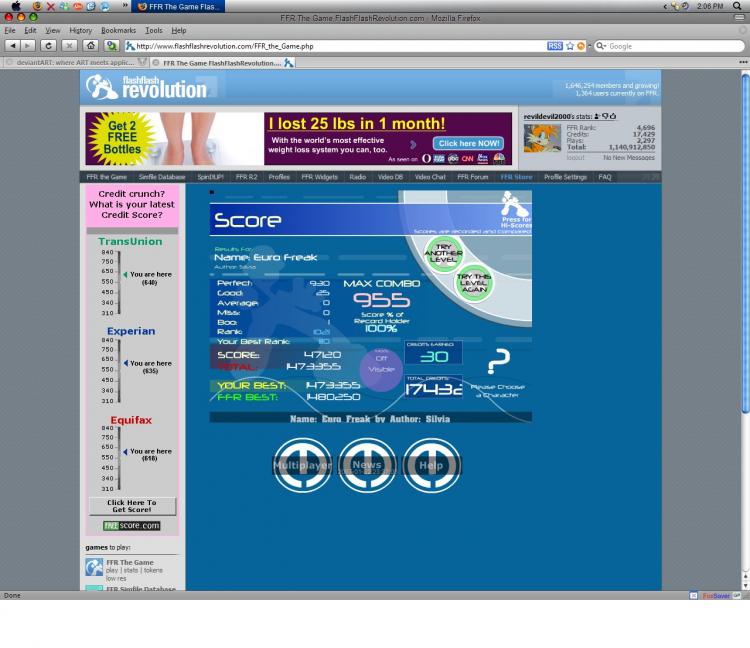
Task: Click the add-friend person icon by stats
Action: coord(597,116)
